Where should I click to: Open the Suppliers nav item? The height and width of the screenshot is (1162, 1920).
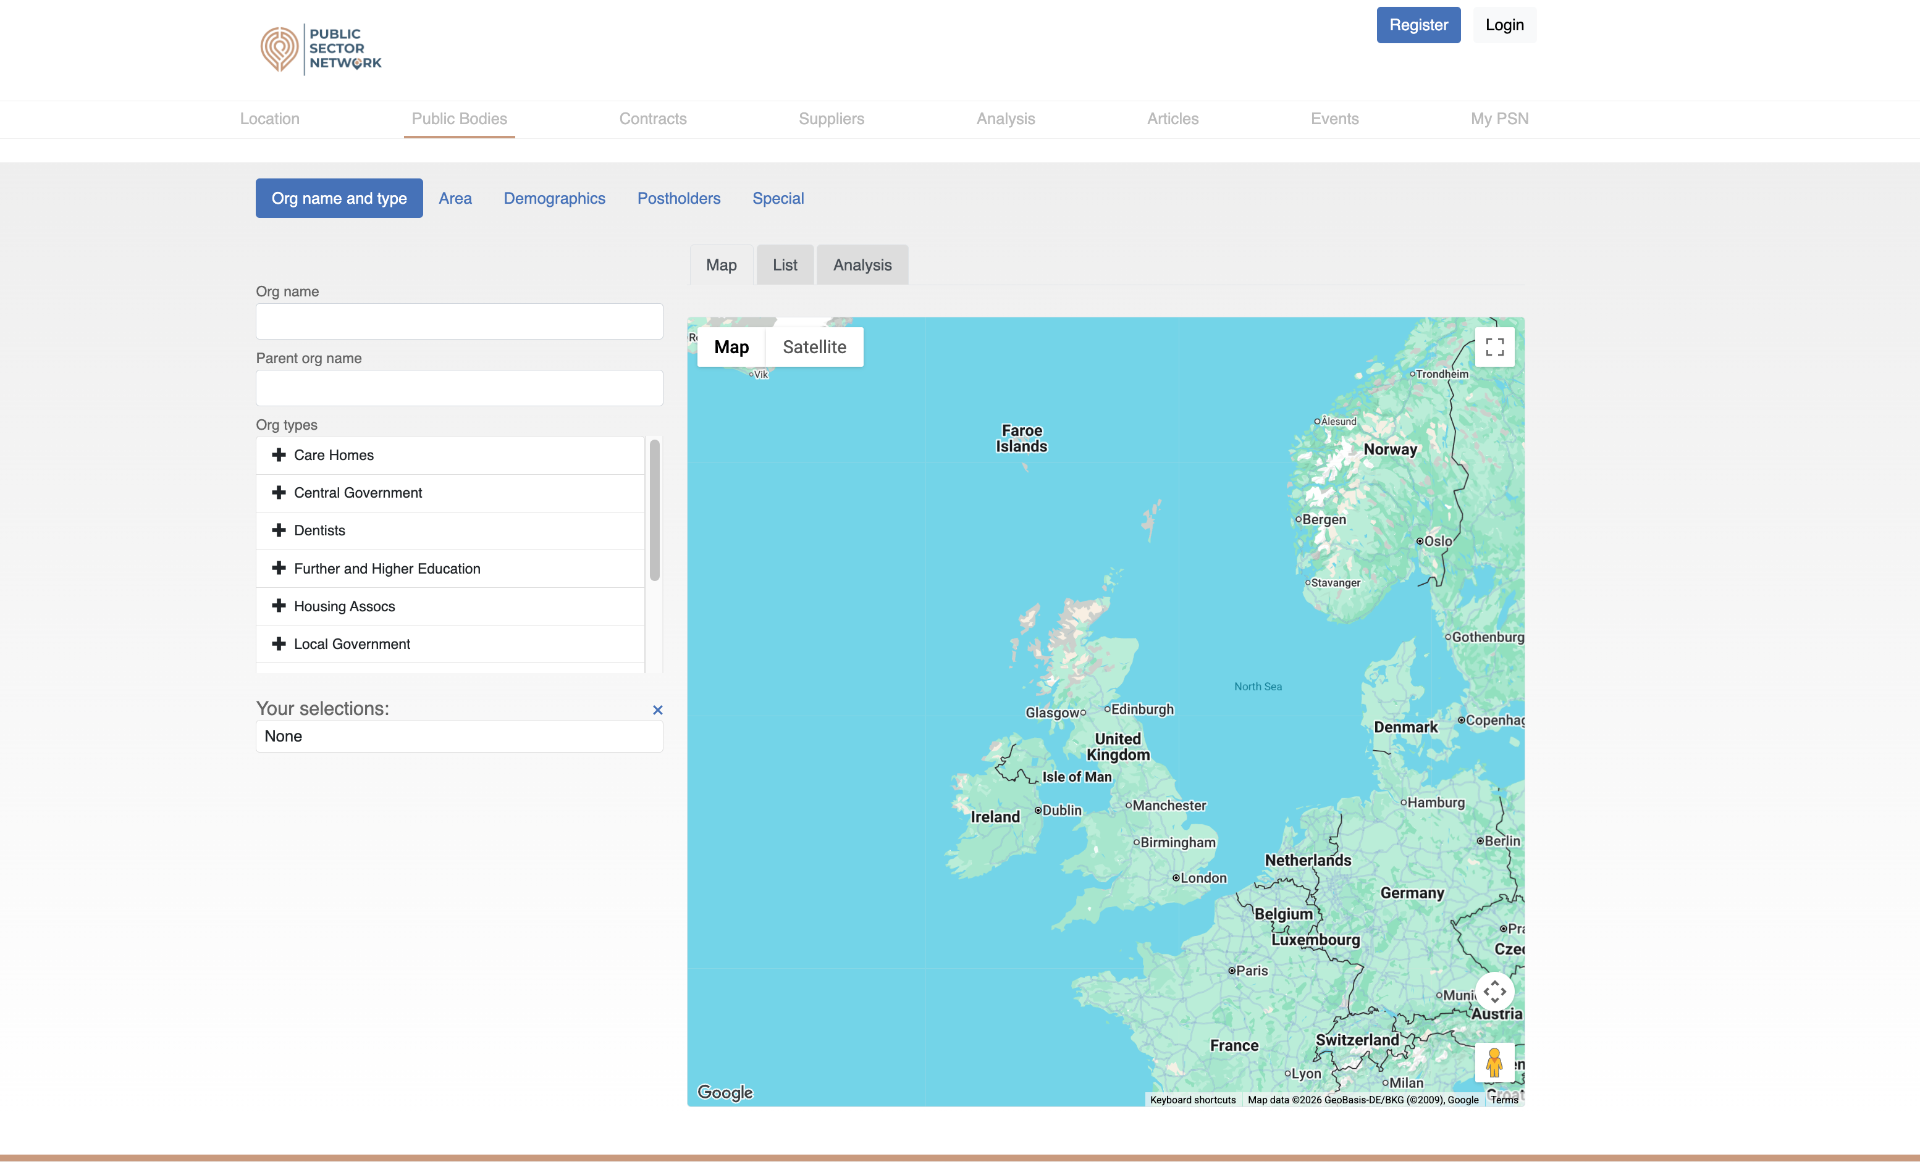[831, 119]
